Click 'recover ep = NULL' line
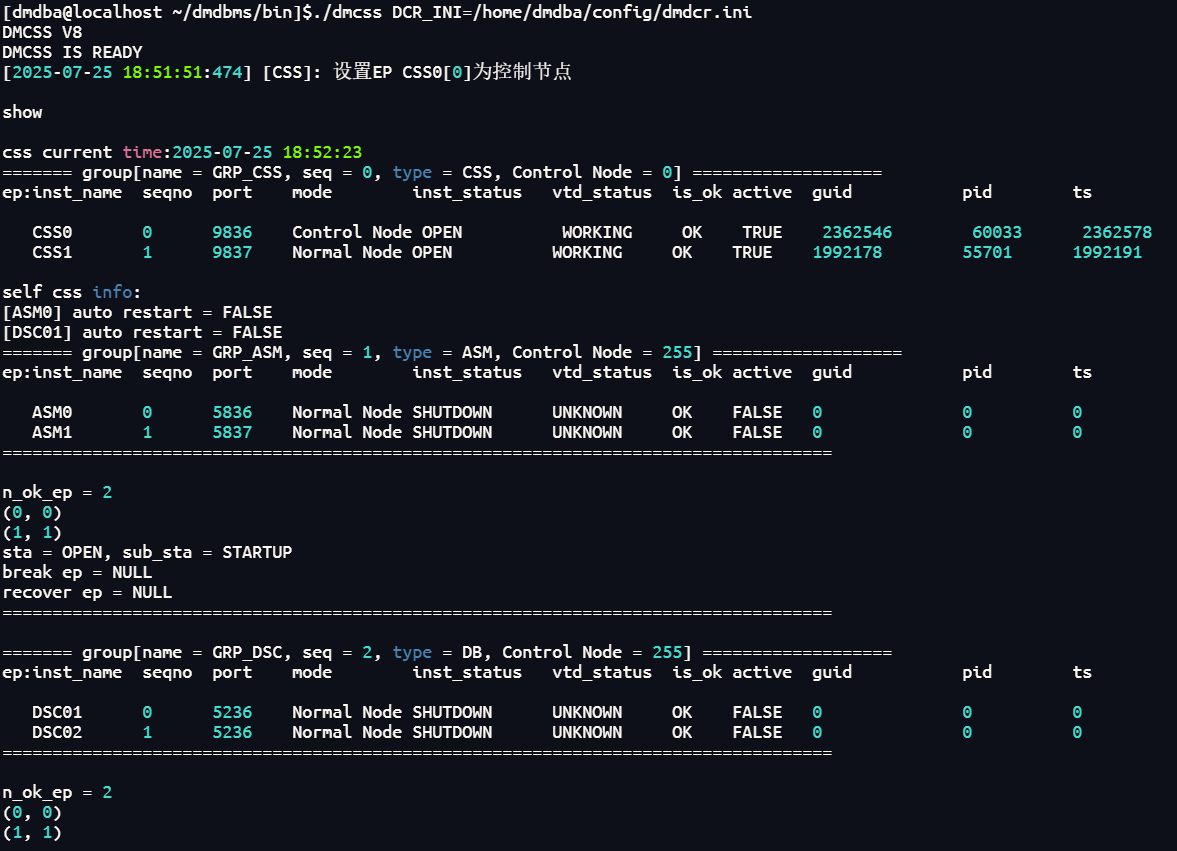This screenshot has width=1177, height=851. coord(87,593)
